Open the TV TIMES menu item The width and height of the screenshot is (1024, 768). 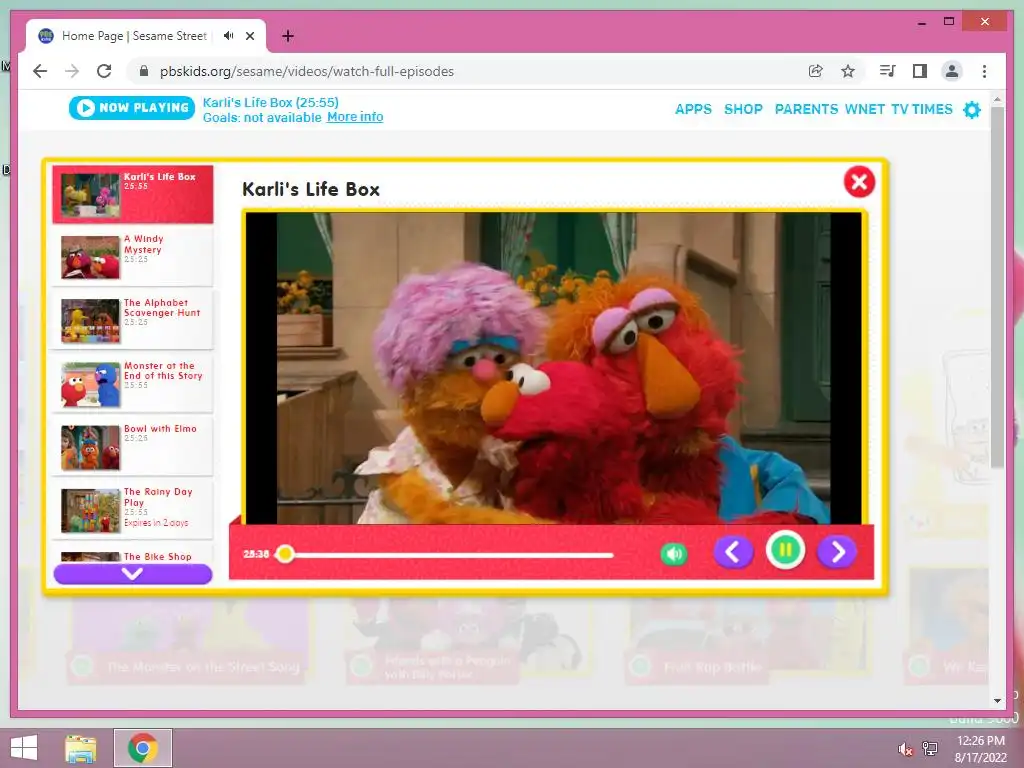(921, 109)
